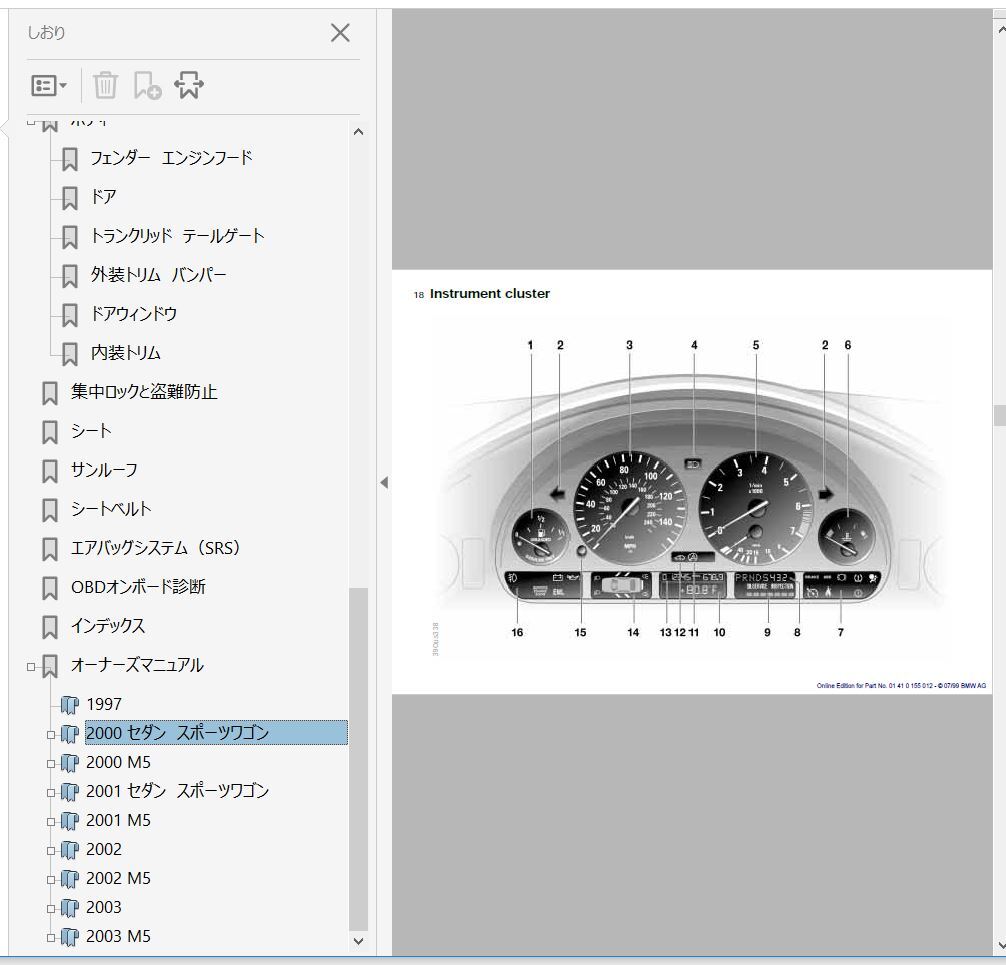This screenshot has width=1006, height=965.
Task: Open the エアバッグシステム（SRS）bookmark
Action: 156,548
